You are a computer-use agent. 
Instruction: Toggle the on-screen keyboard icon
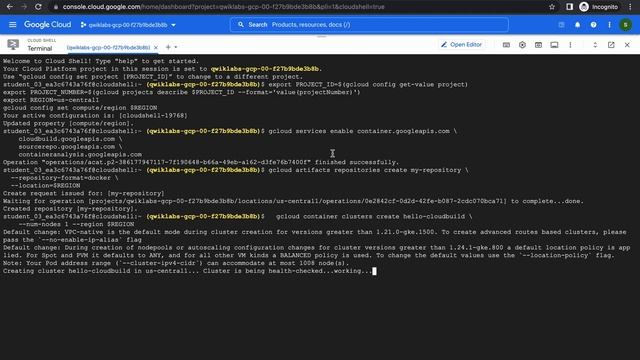click(506, 45)
